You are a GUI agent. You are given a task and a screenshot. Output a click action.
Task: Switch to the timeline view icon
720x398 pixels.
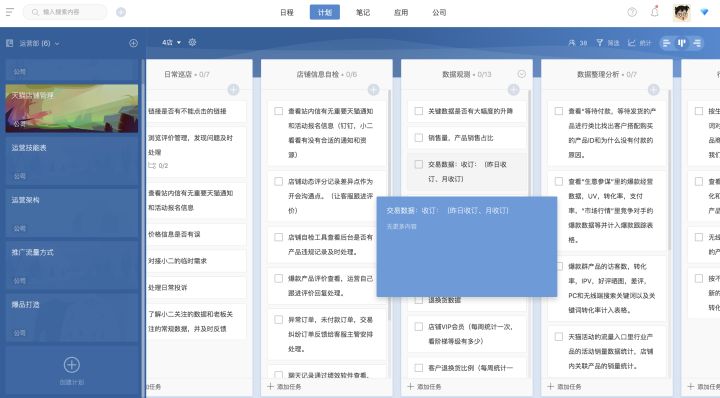(x=697, y=43)
